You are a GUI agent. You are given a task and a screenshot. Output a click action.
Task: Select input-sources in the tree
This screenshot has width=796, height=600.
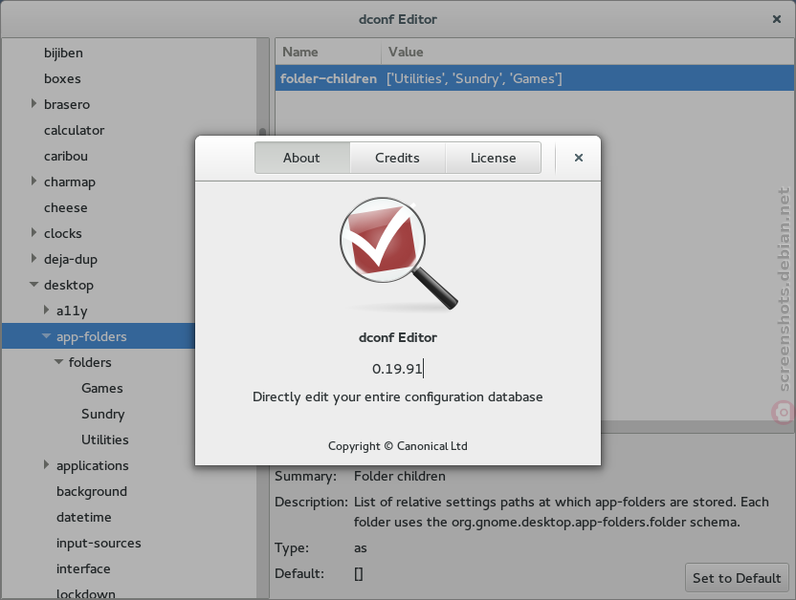[98, 543]
